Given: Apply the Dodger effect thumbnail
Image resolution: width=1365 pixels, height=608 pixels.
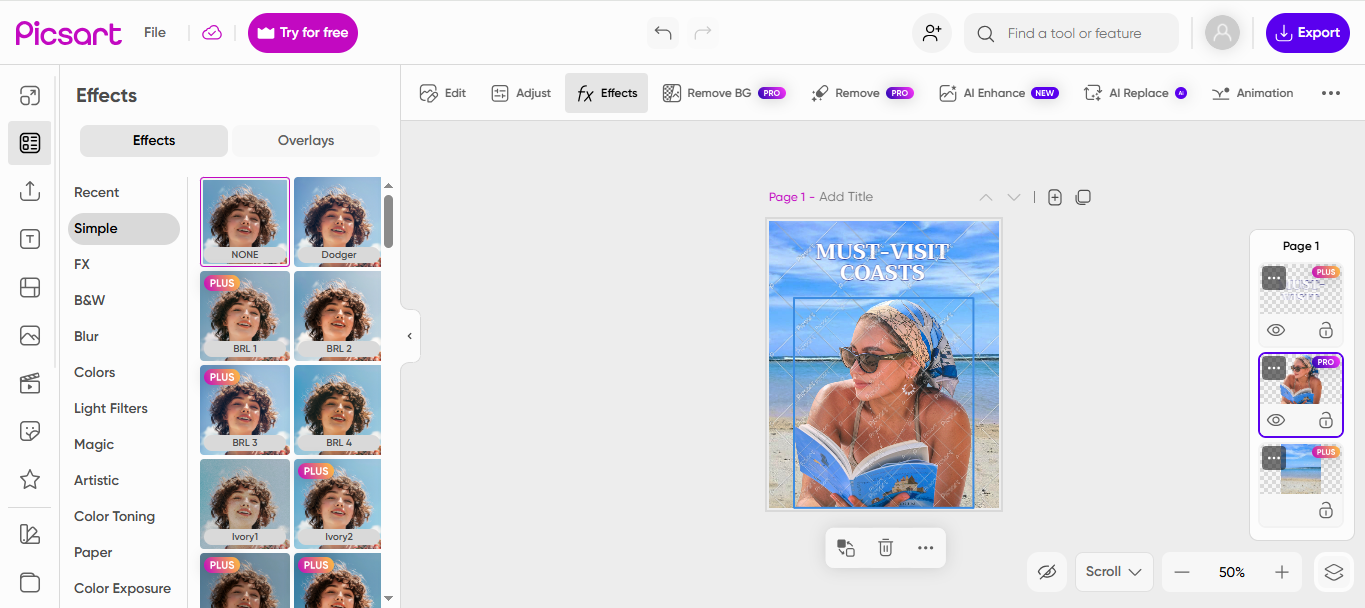Looking at the screenshot, I should coord(338,221).
